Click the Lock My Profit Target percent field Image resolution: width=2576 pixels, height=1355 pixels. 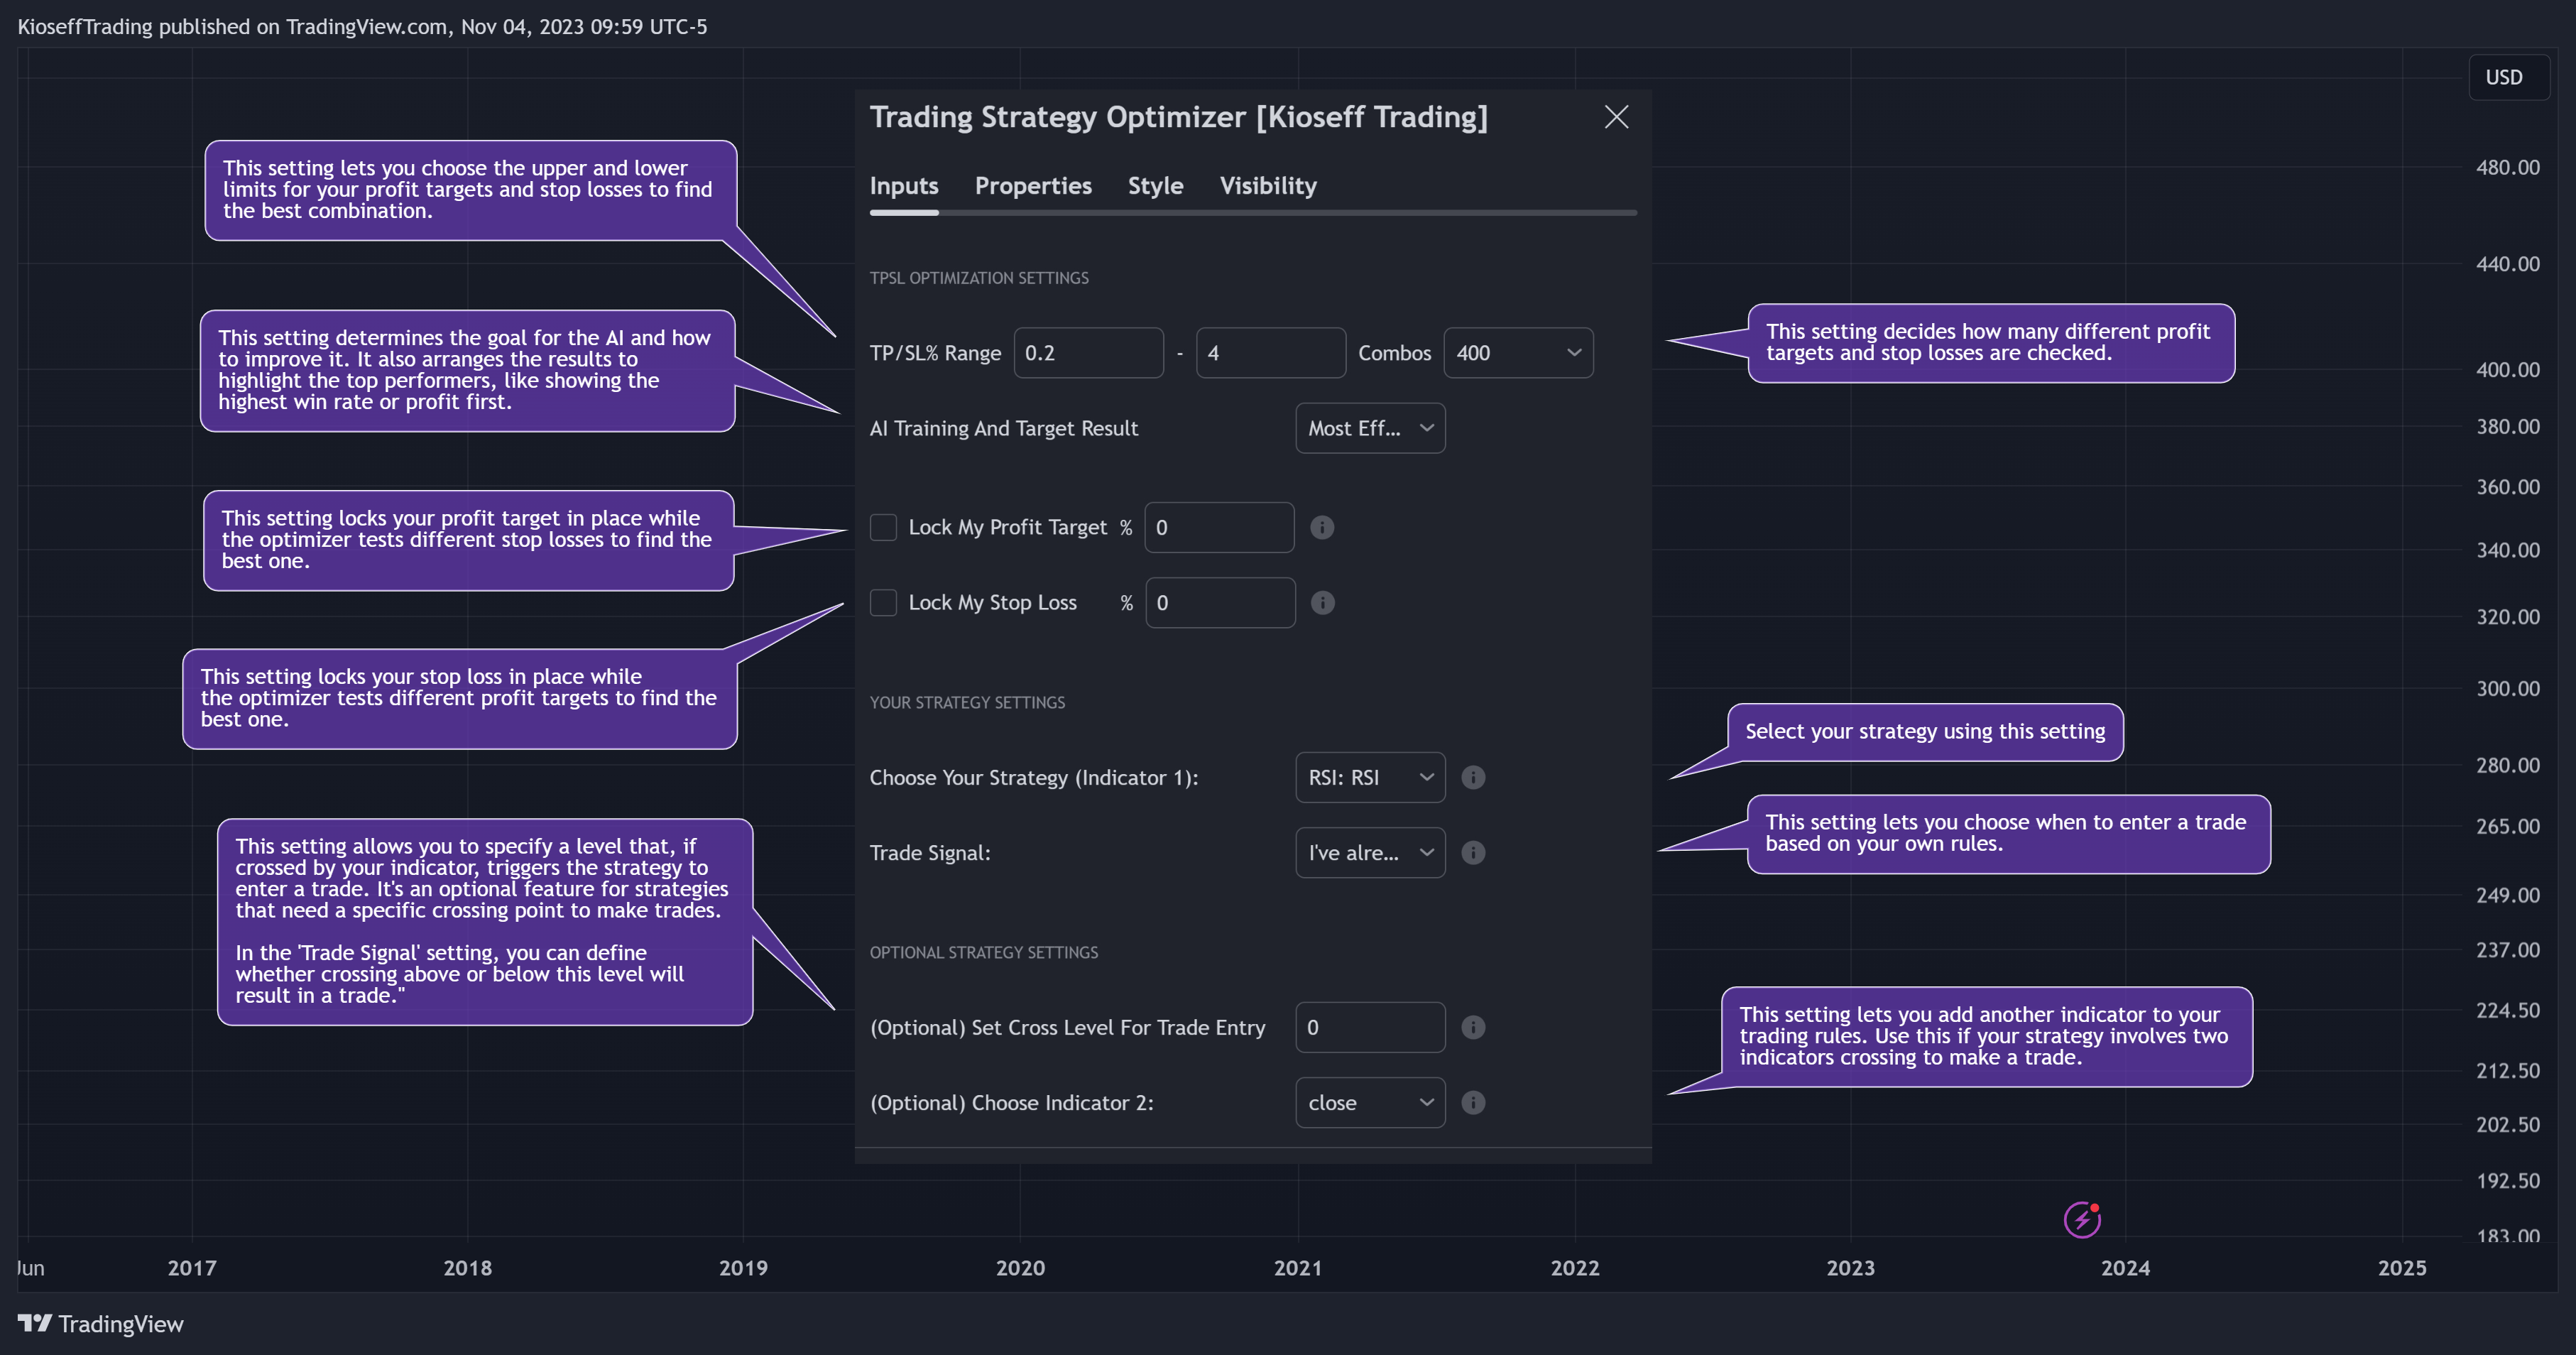click(x=1219, y=527)
